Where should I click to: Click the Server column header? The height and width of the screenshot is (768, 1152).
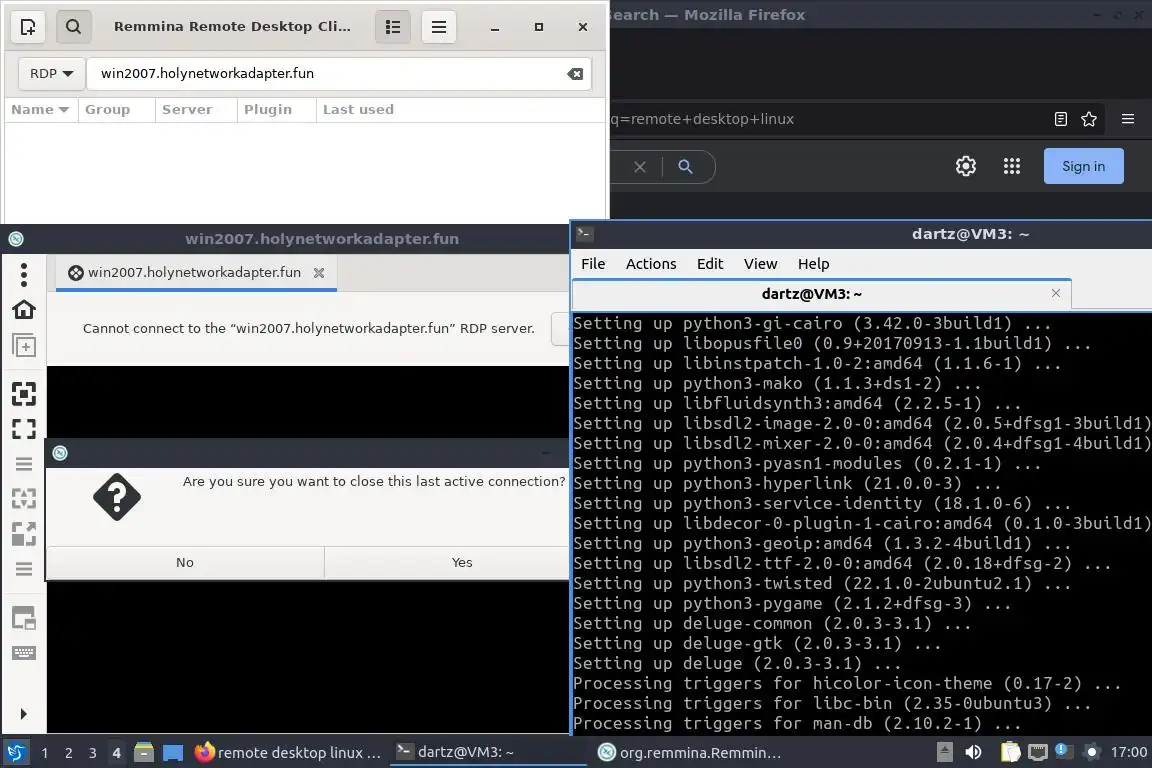point(195,110)
